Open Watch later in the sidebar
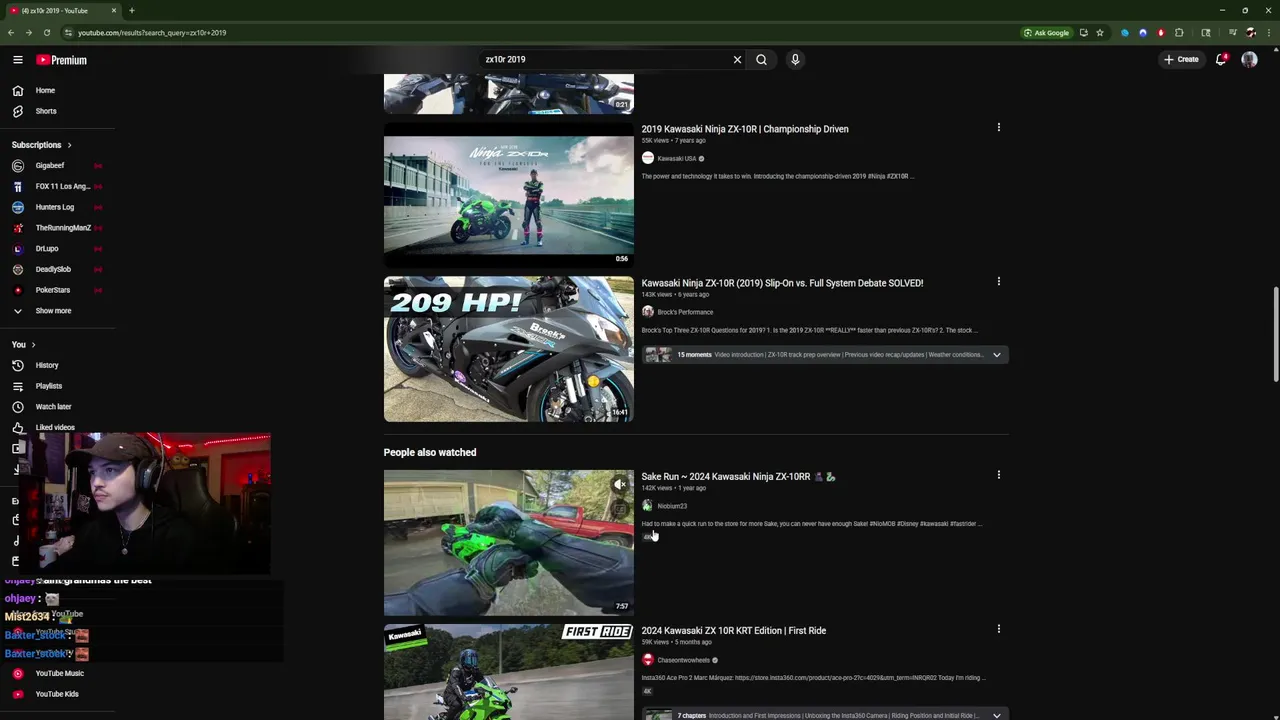Screen dimensions: 1280x720 tap(53, 407)
